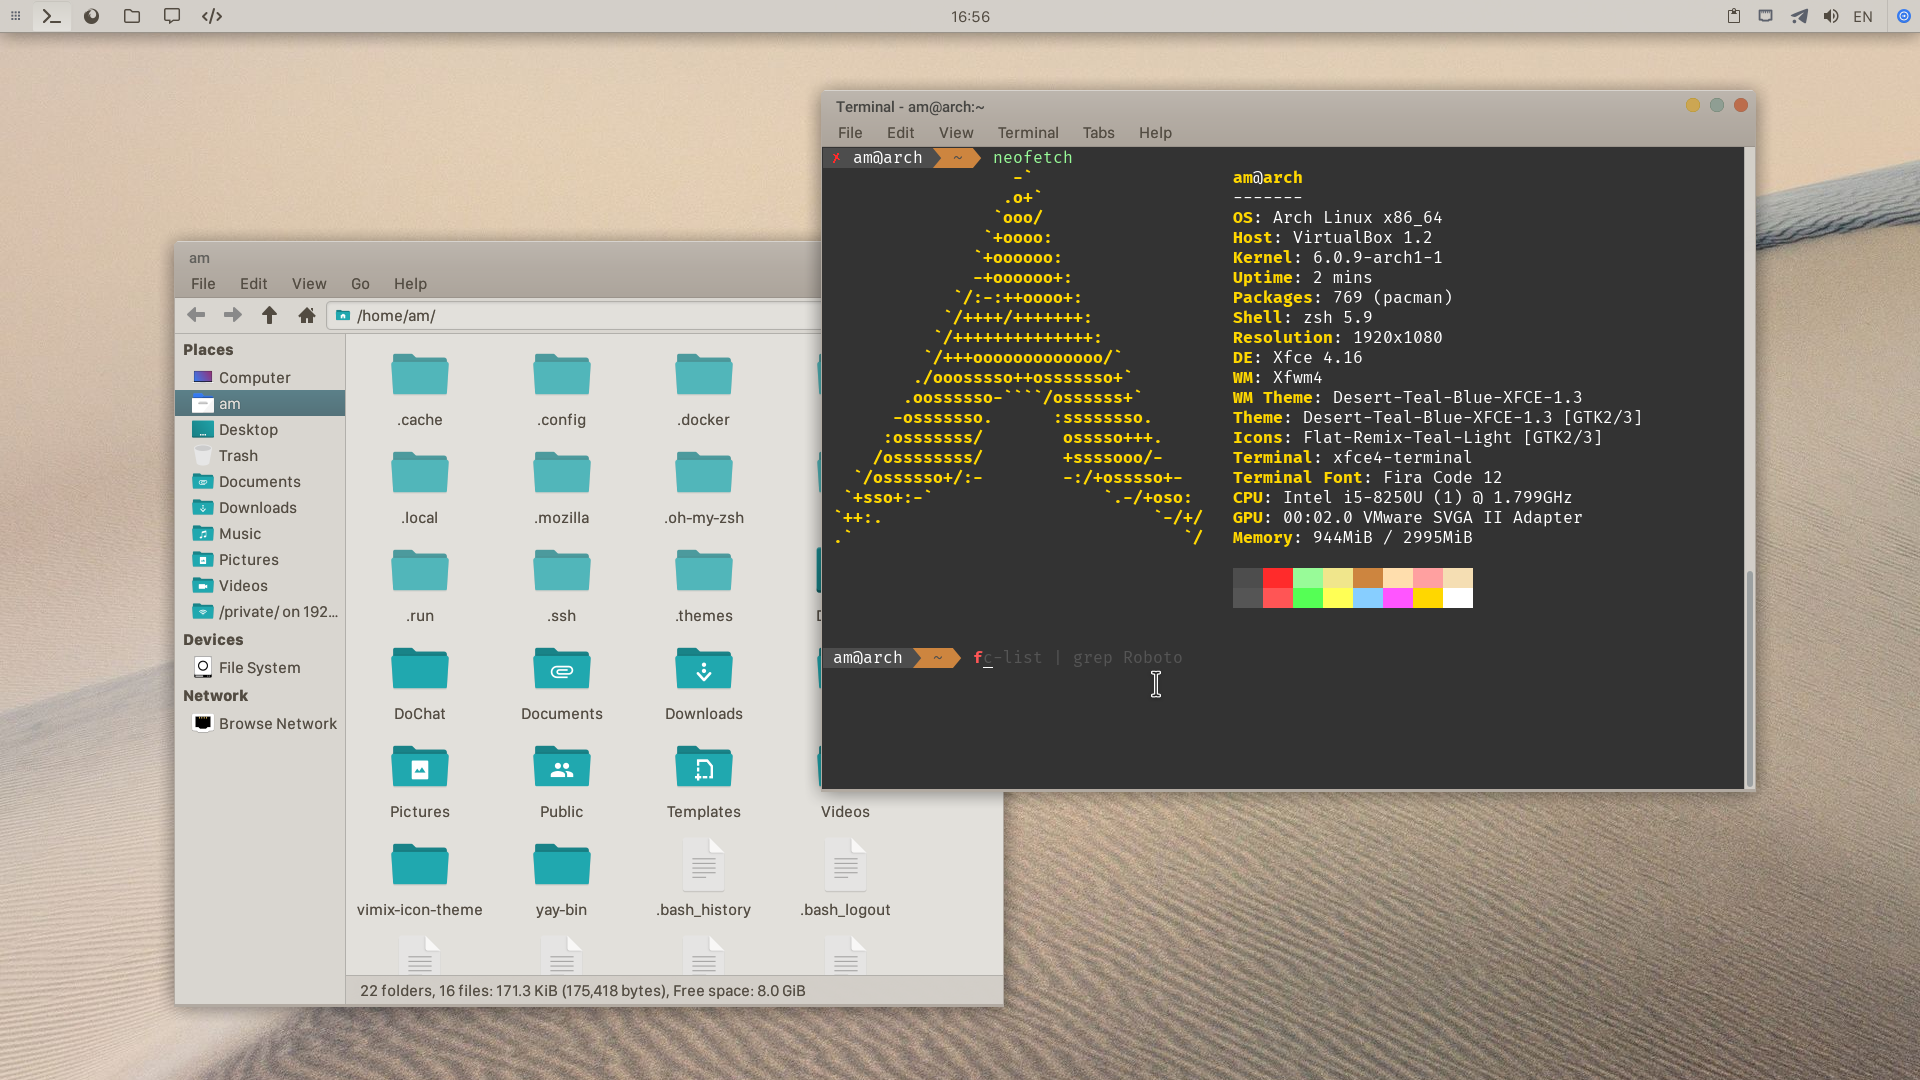This screenshot has height=1080, width=1920.
Task: Open Terminal menu in terminal window
Action: click(1027, 132)
